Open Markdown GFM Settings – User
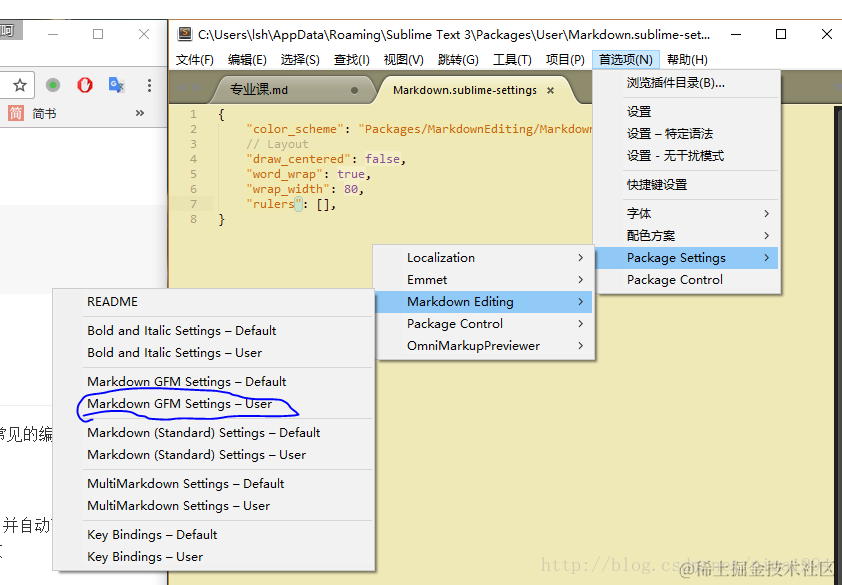Screen dimensions: 842x585 coord(214,404)
